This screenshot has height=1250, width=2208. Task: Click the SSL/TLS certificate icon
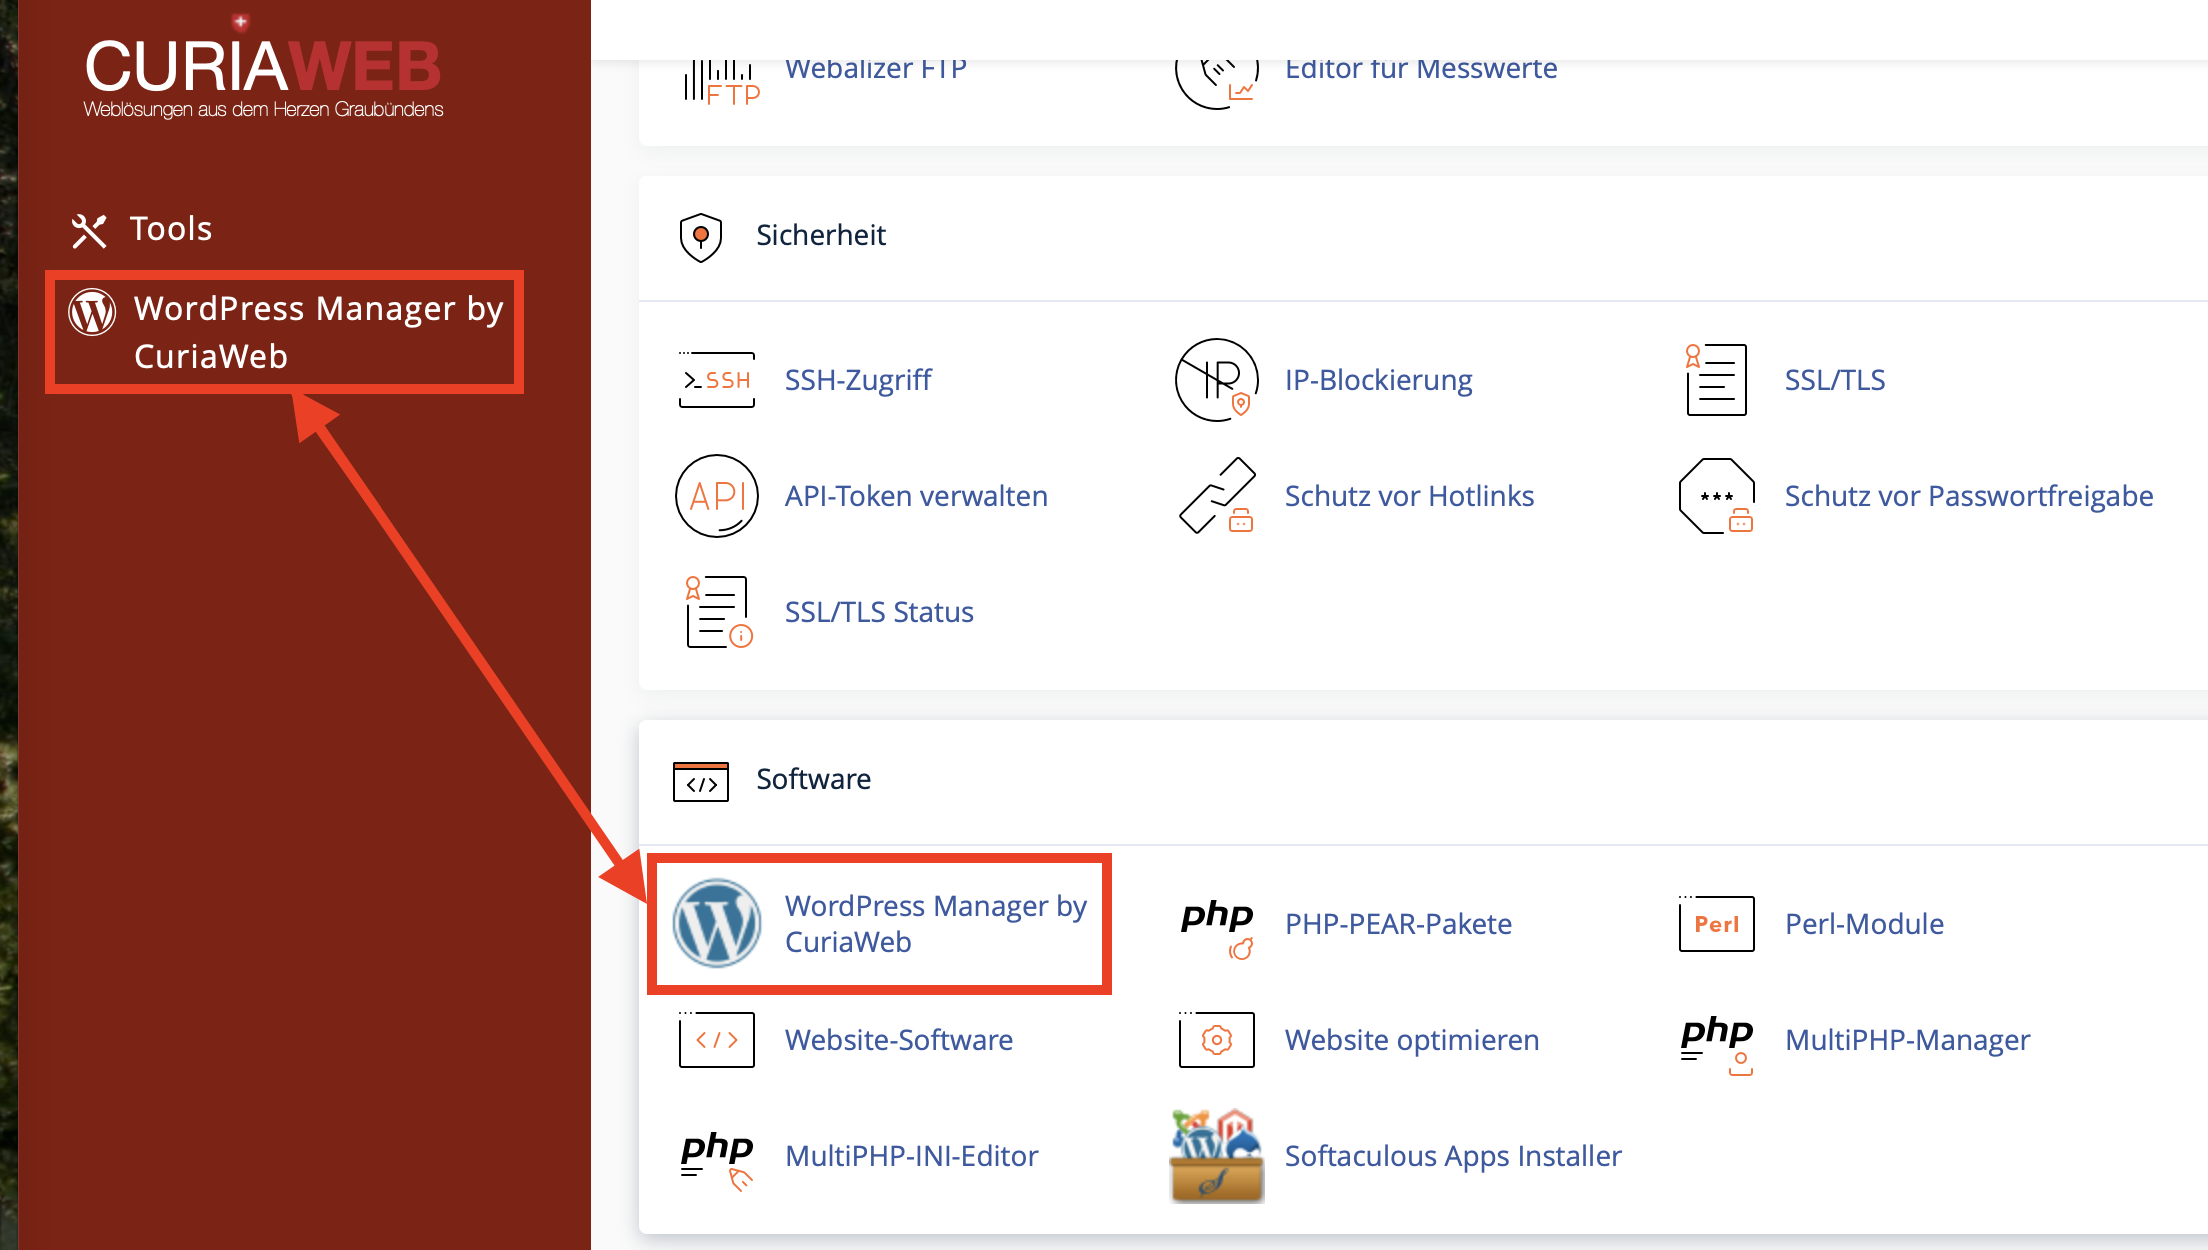[x=1716, y=380]
